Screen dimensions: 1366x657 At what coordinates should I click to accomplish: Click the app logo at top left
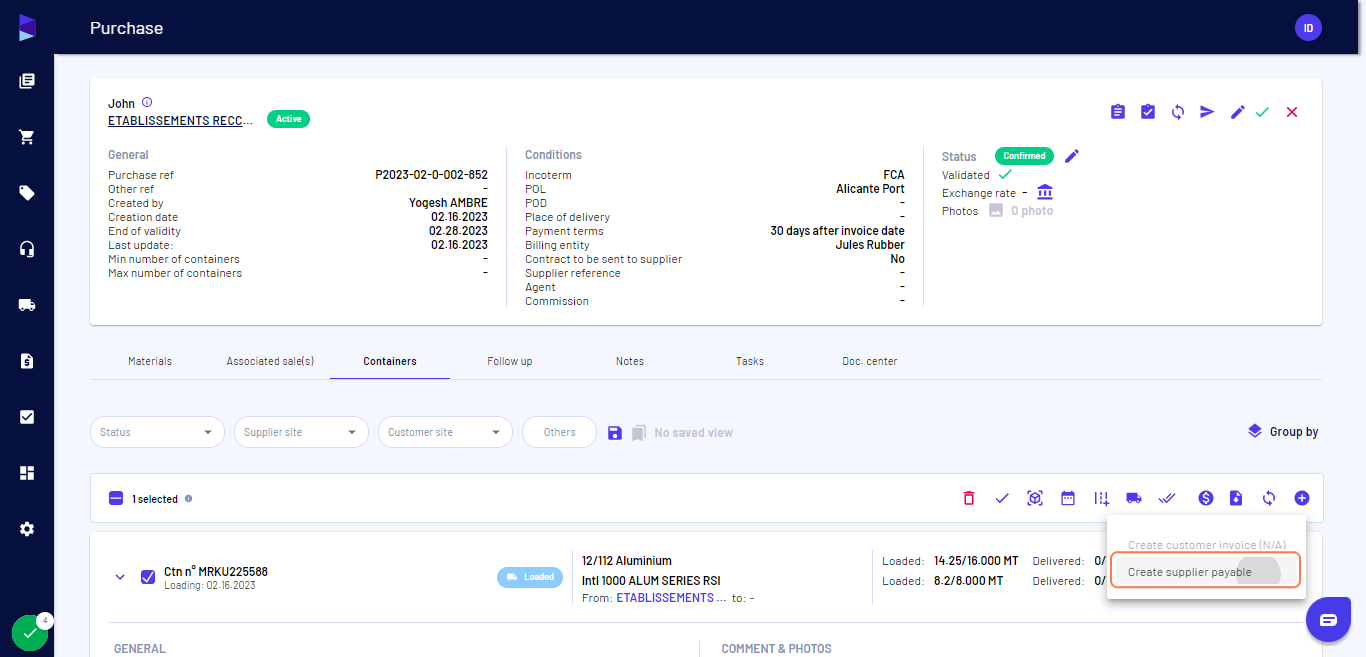(x=27, y=27)
